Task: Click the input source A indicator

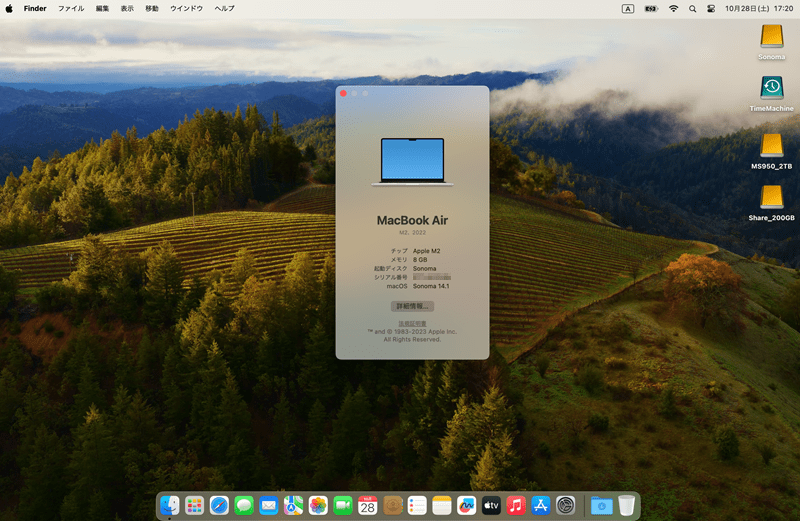Action: tap(628, 9)
